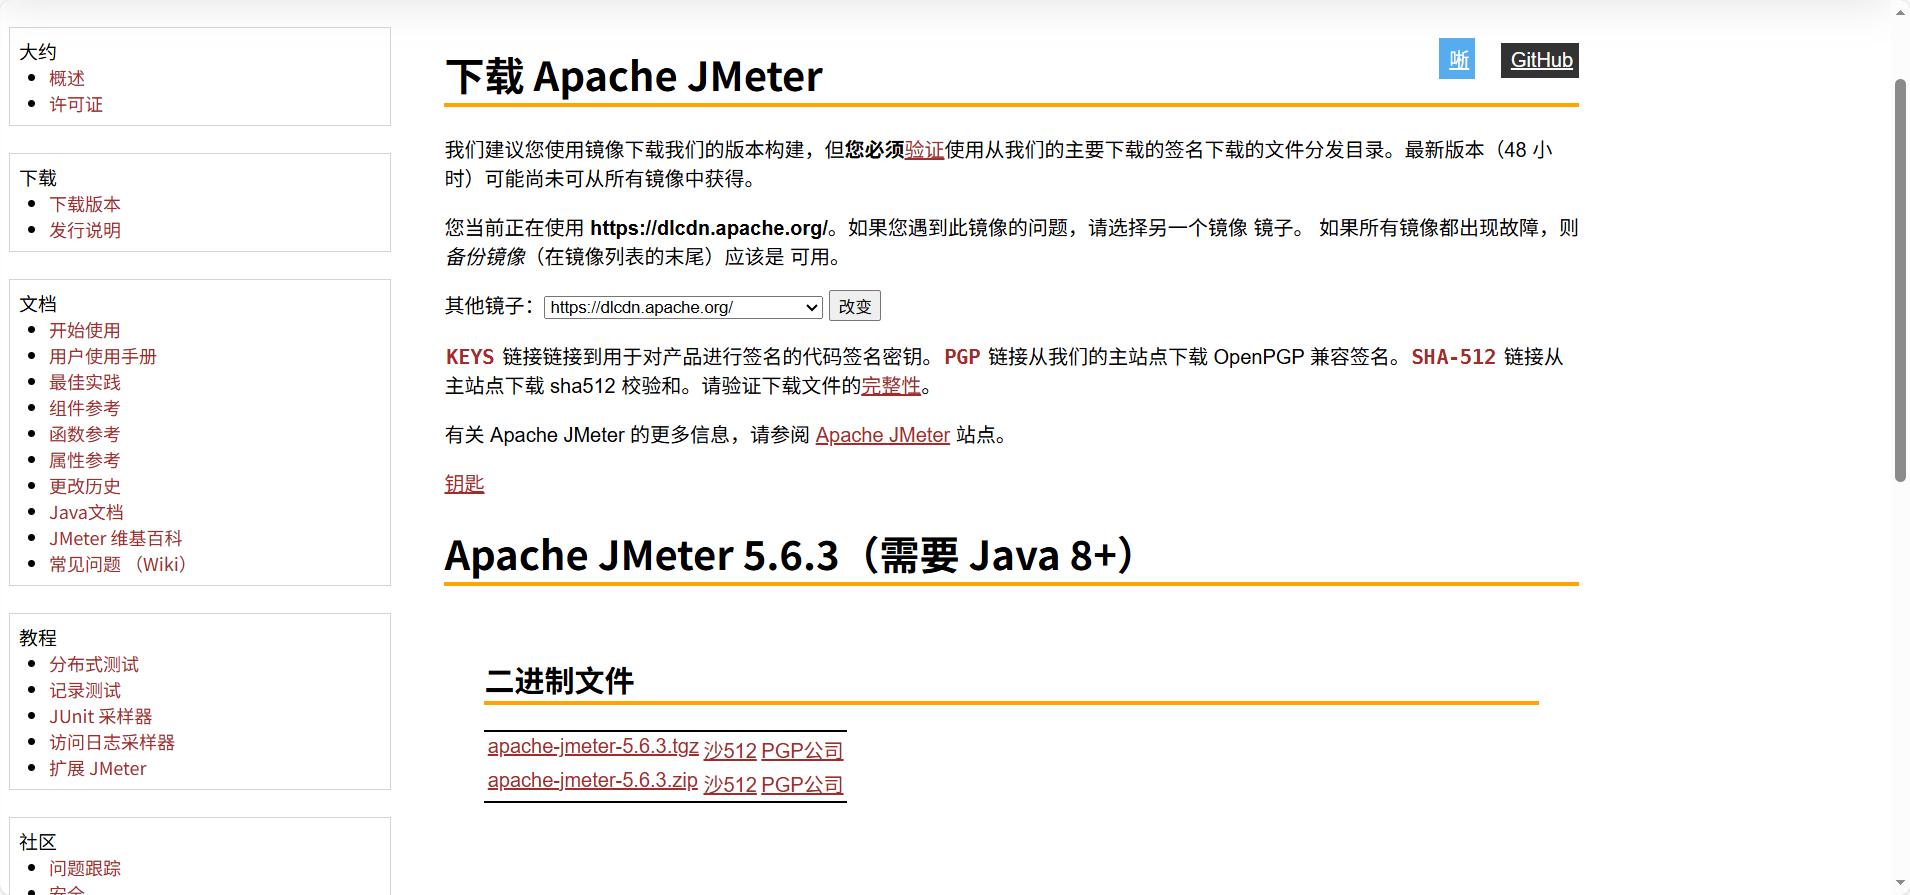1910x895 pixels.
Task: Click the 二进制文件 section heading
Action: click(559, 681)
